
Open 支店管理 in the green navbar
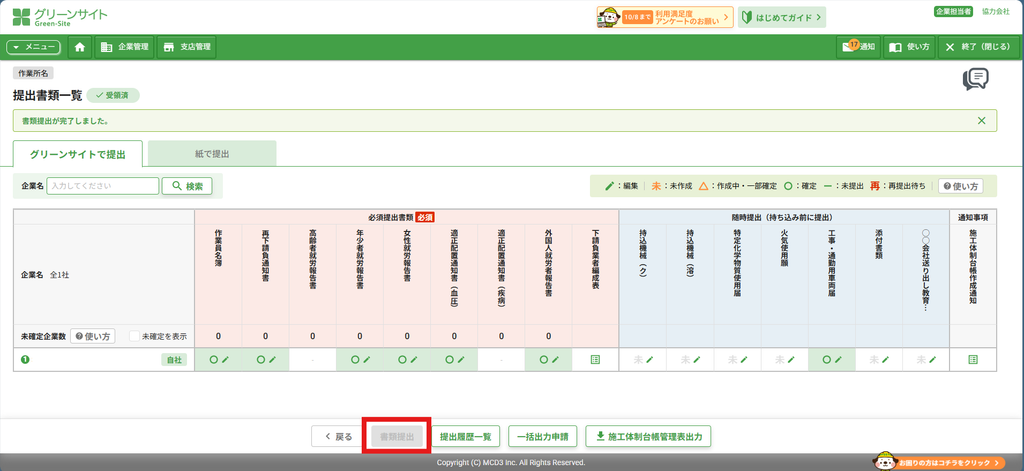pos(187,47)
